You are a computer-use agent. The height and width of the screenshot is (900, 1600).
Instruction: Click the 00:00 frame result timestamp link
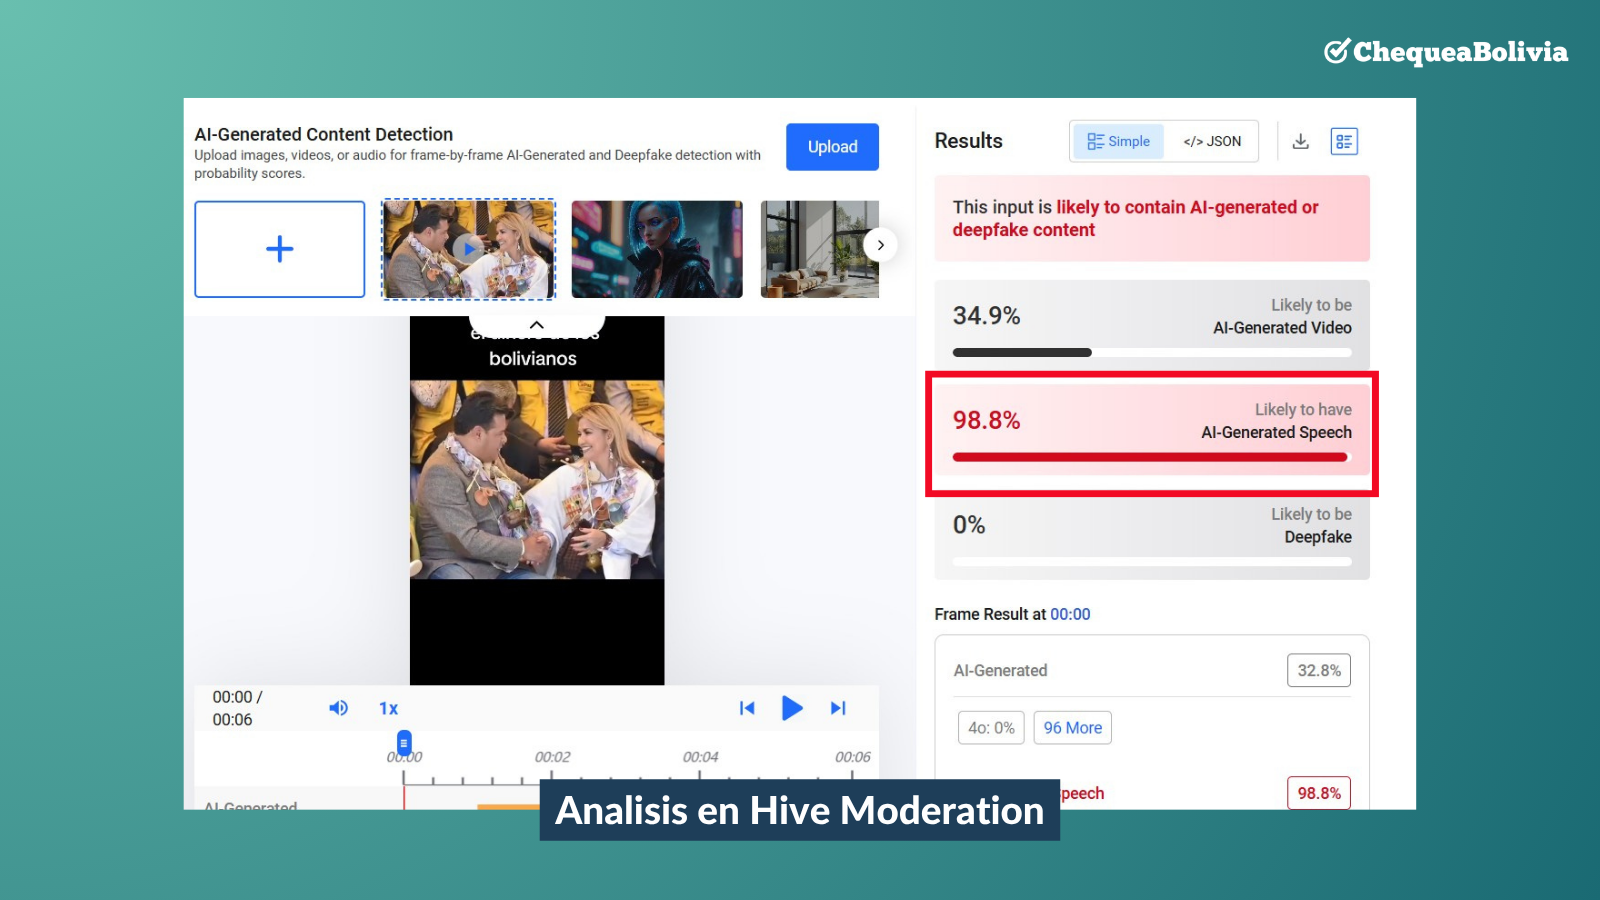[x=1070, y=614]
